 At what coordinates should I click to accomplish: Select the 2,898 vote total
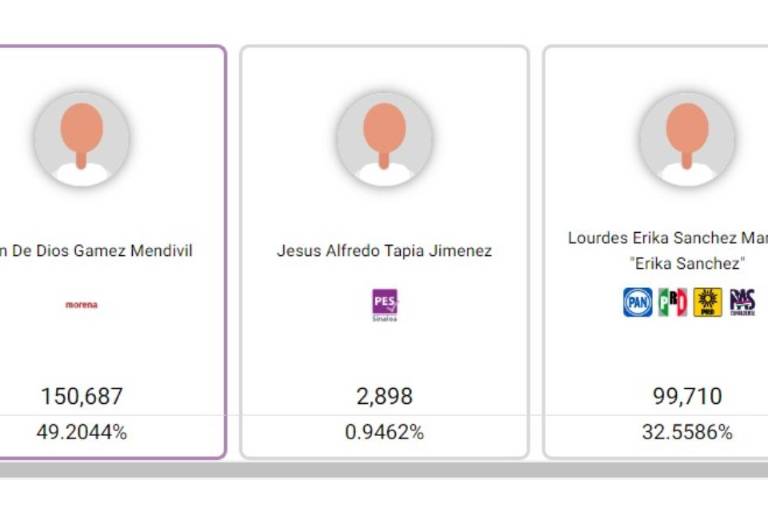pos(384,396)
